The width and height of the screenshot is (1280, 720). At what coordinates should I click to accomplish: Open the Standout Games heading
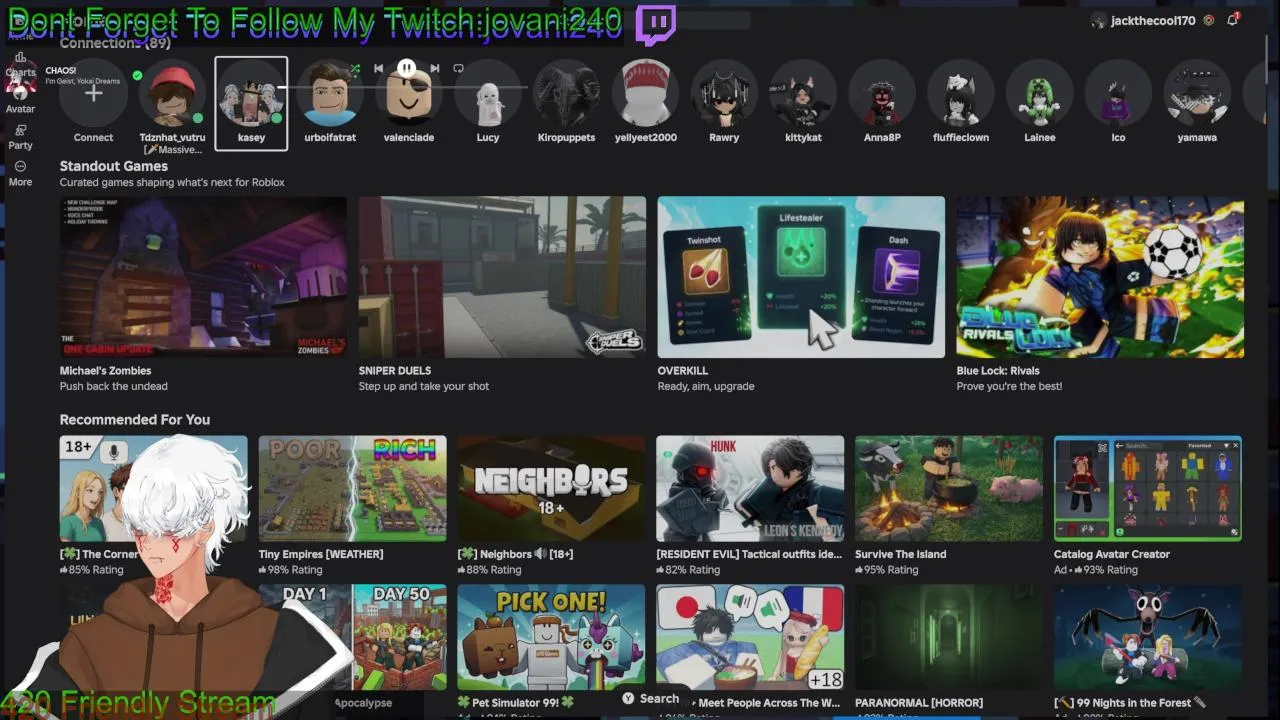[114, 166]
